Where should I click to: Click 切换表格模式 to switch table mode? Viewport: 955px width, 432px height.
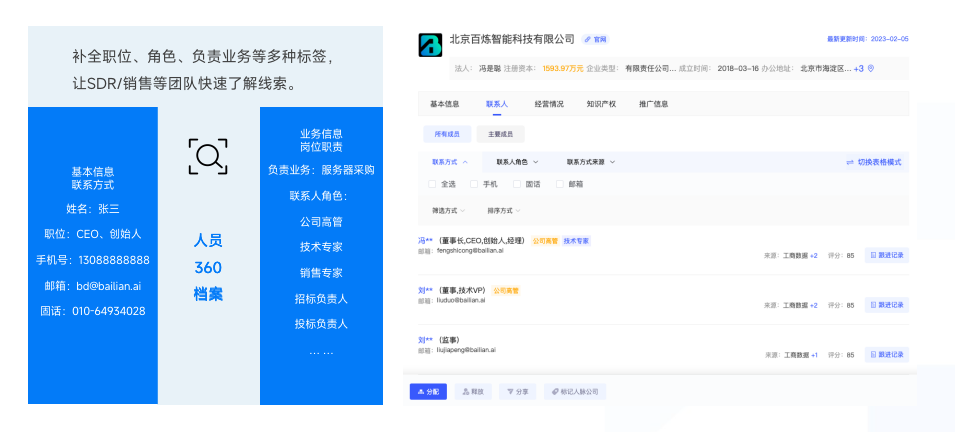[x=873, y=163]
